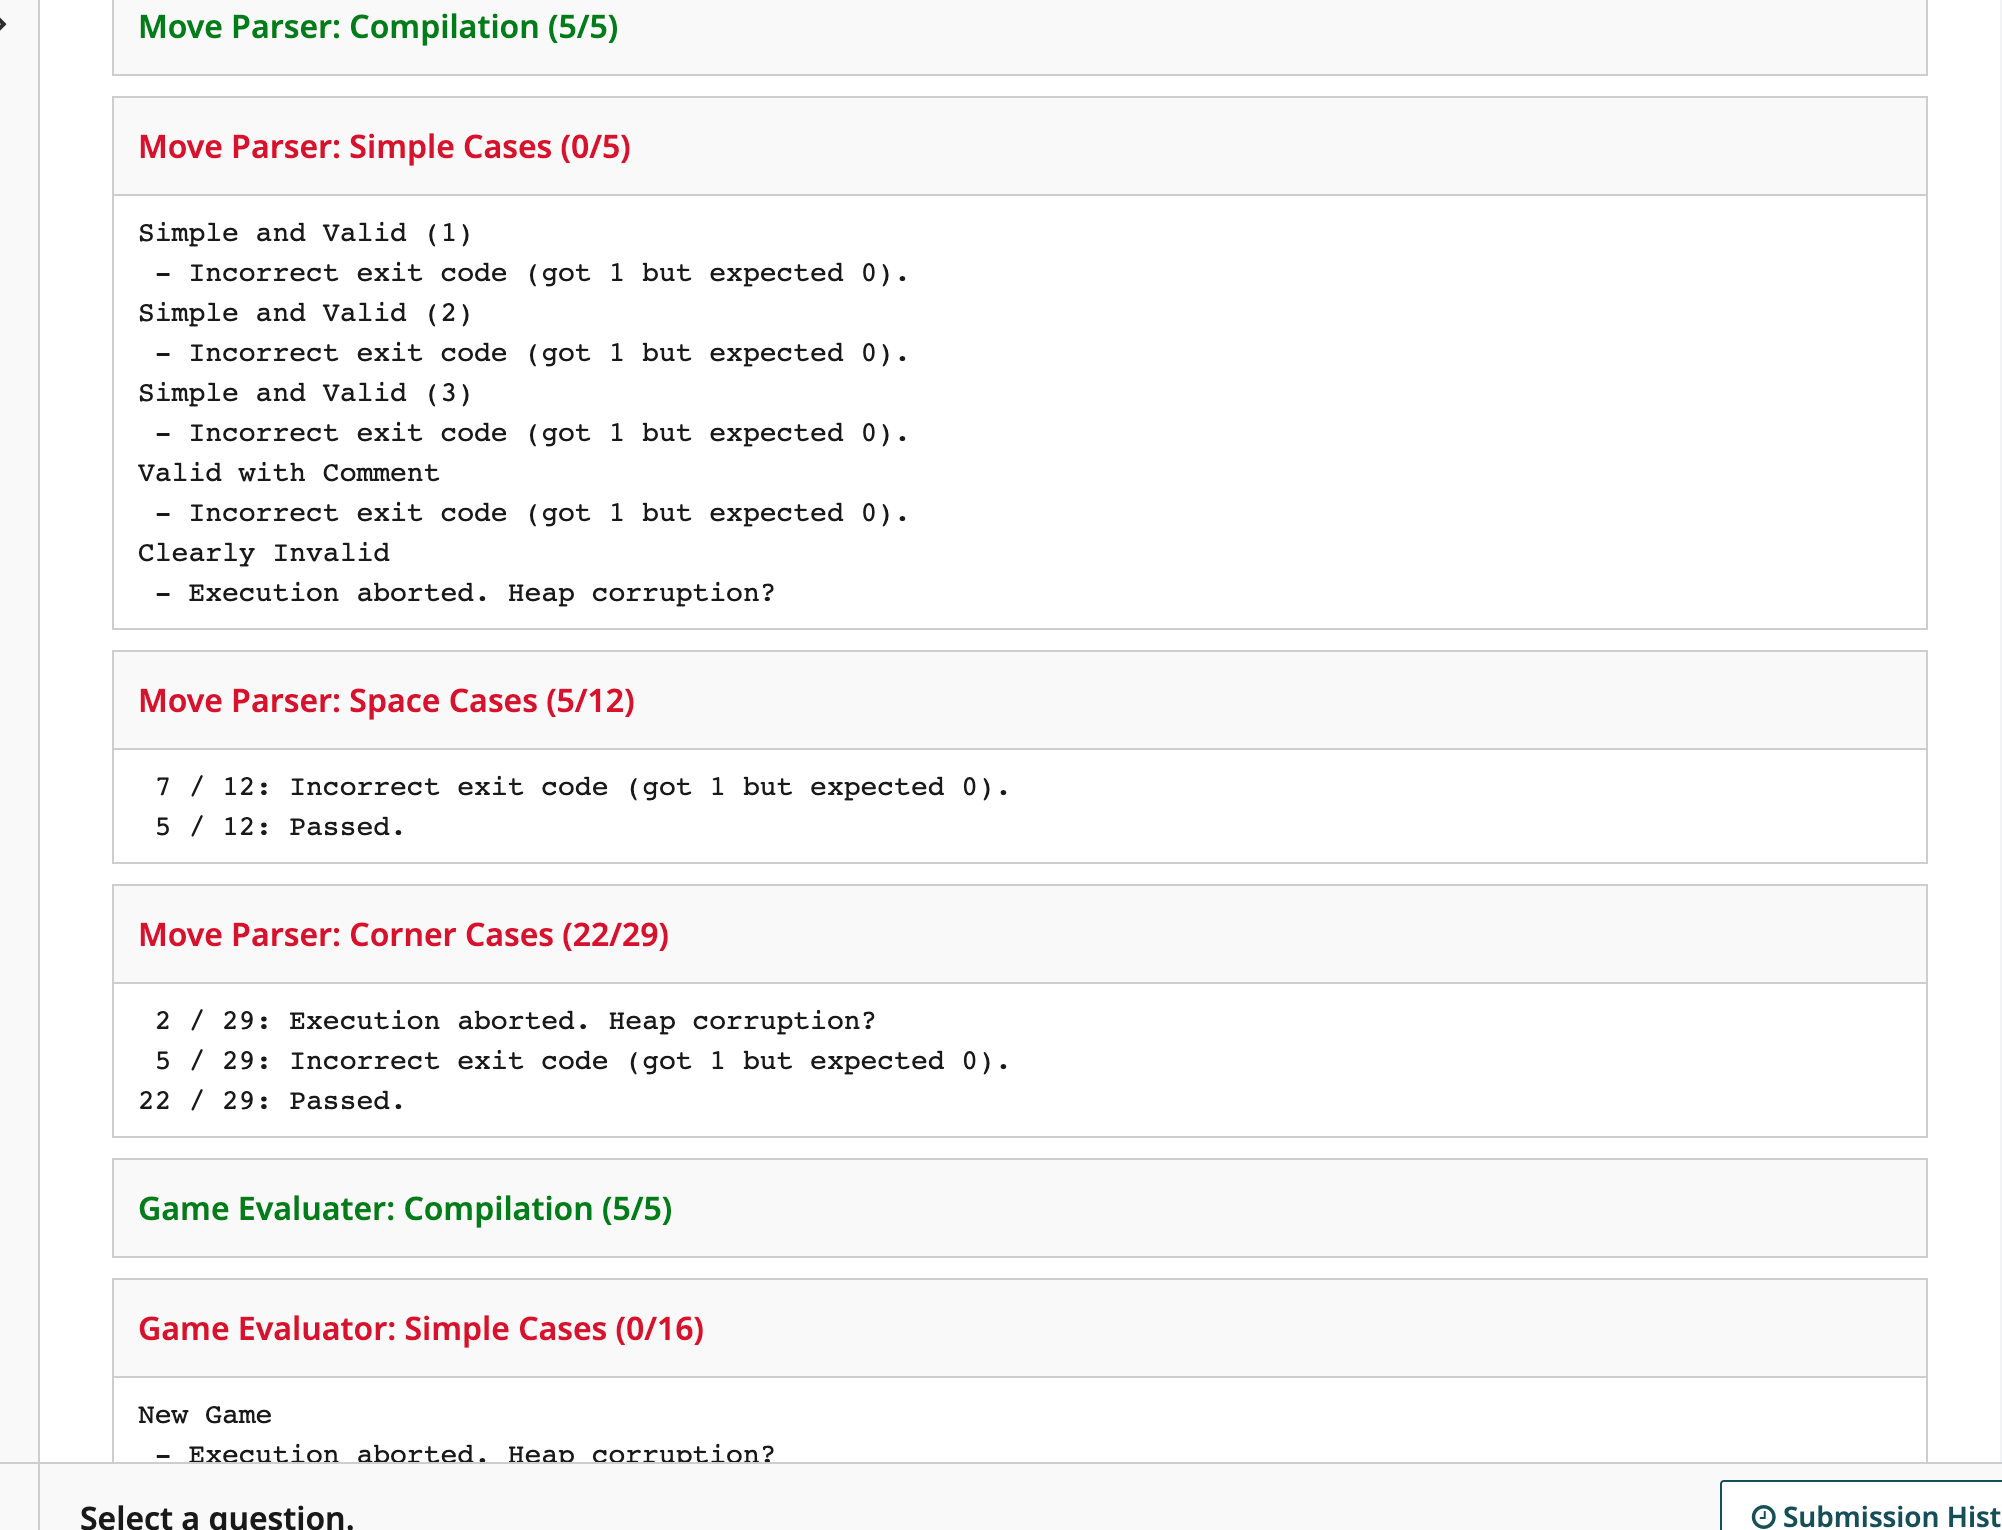Screen dimensions: 2002x1530
Task: Click the Simple and Valid (2) test
Action: click(304, 313)
